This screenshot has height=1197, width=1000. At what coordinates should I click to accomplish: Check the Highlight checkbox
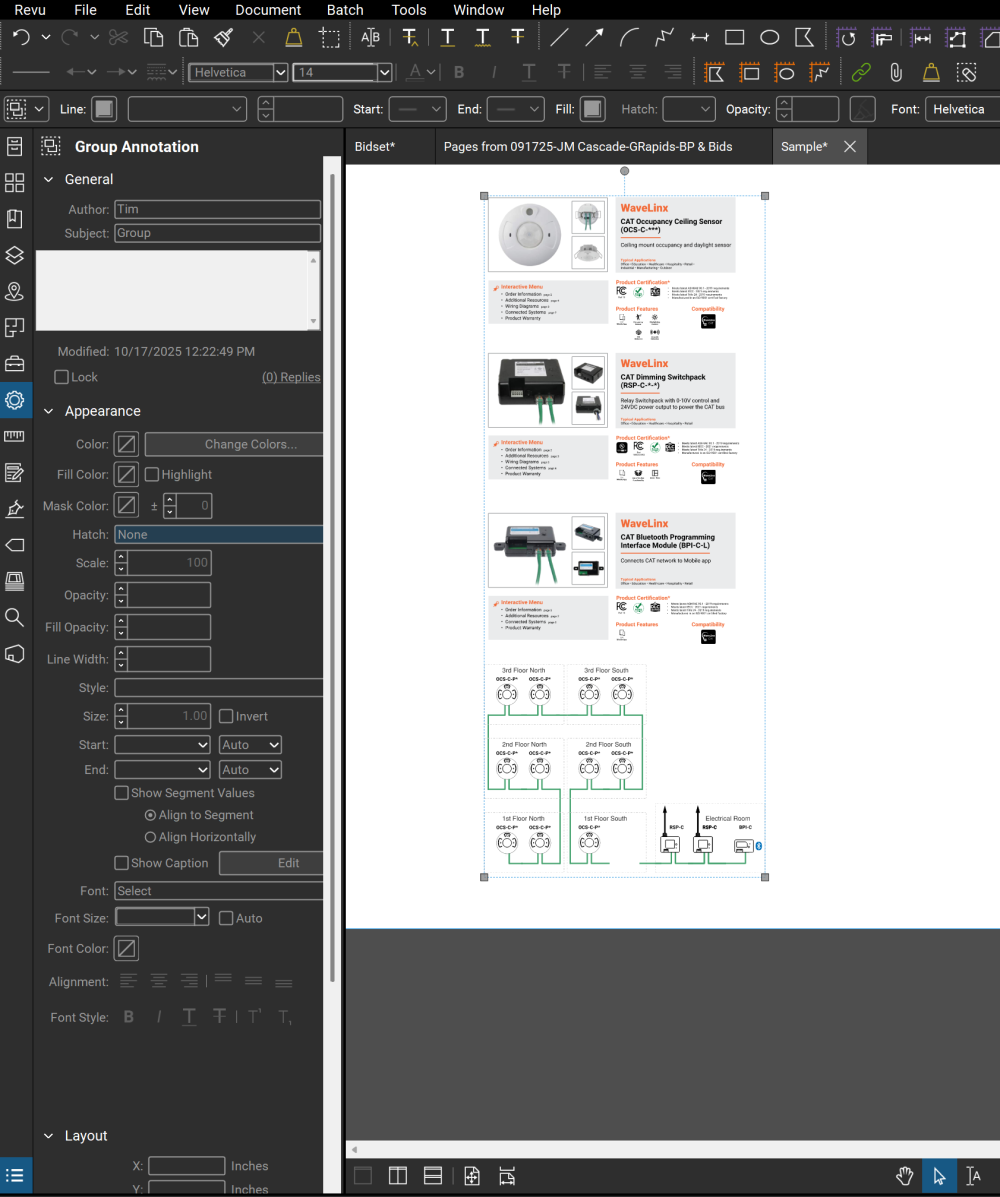[x=152, y=474]
